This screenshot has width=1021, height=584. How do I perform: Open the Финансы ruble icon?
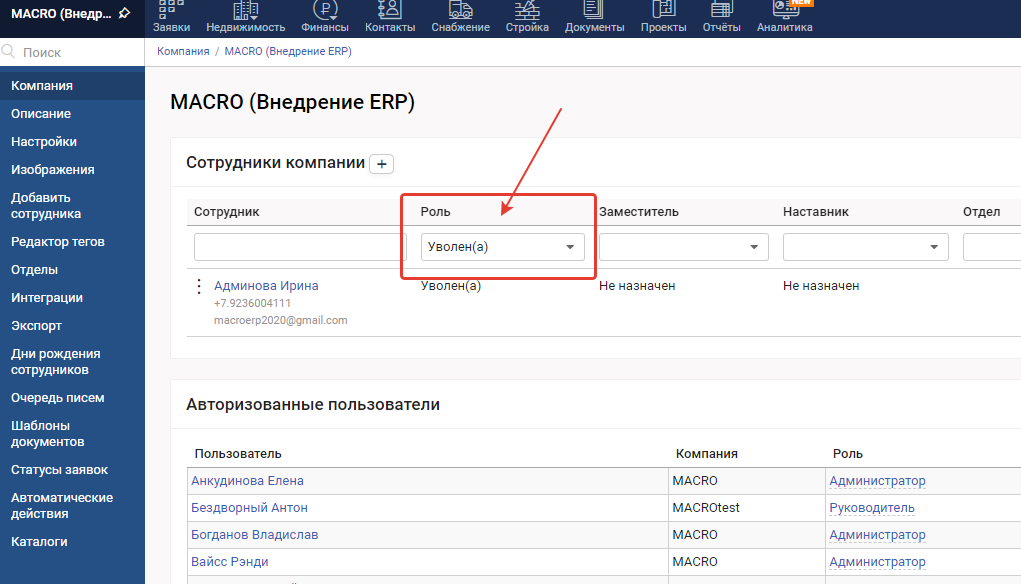(x=325, y=10)
